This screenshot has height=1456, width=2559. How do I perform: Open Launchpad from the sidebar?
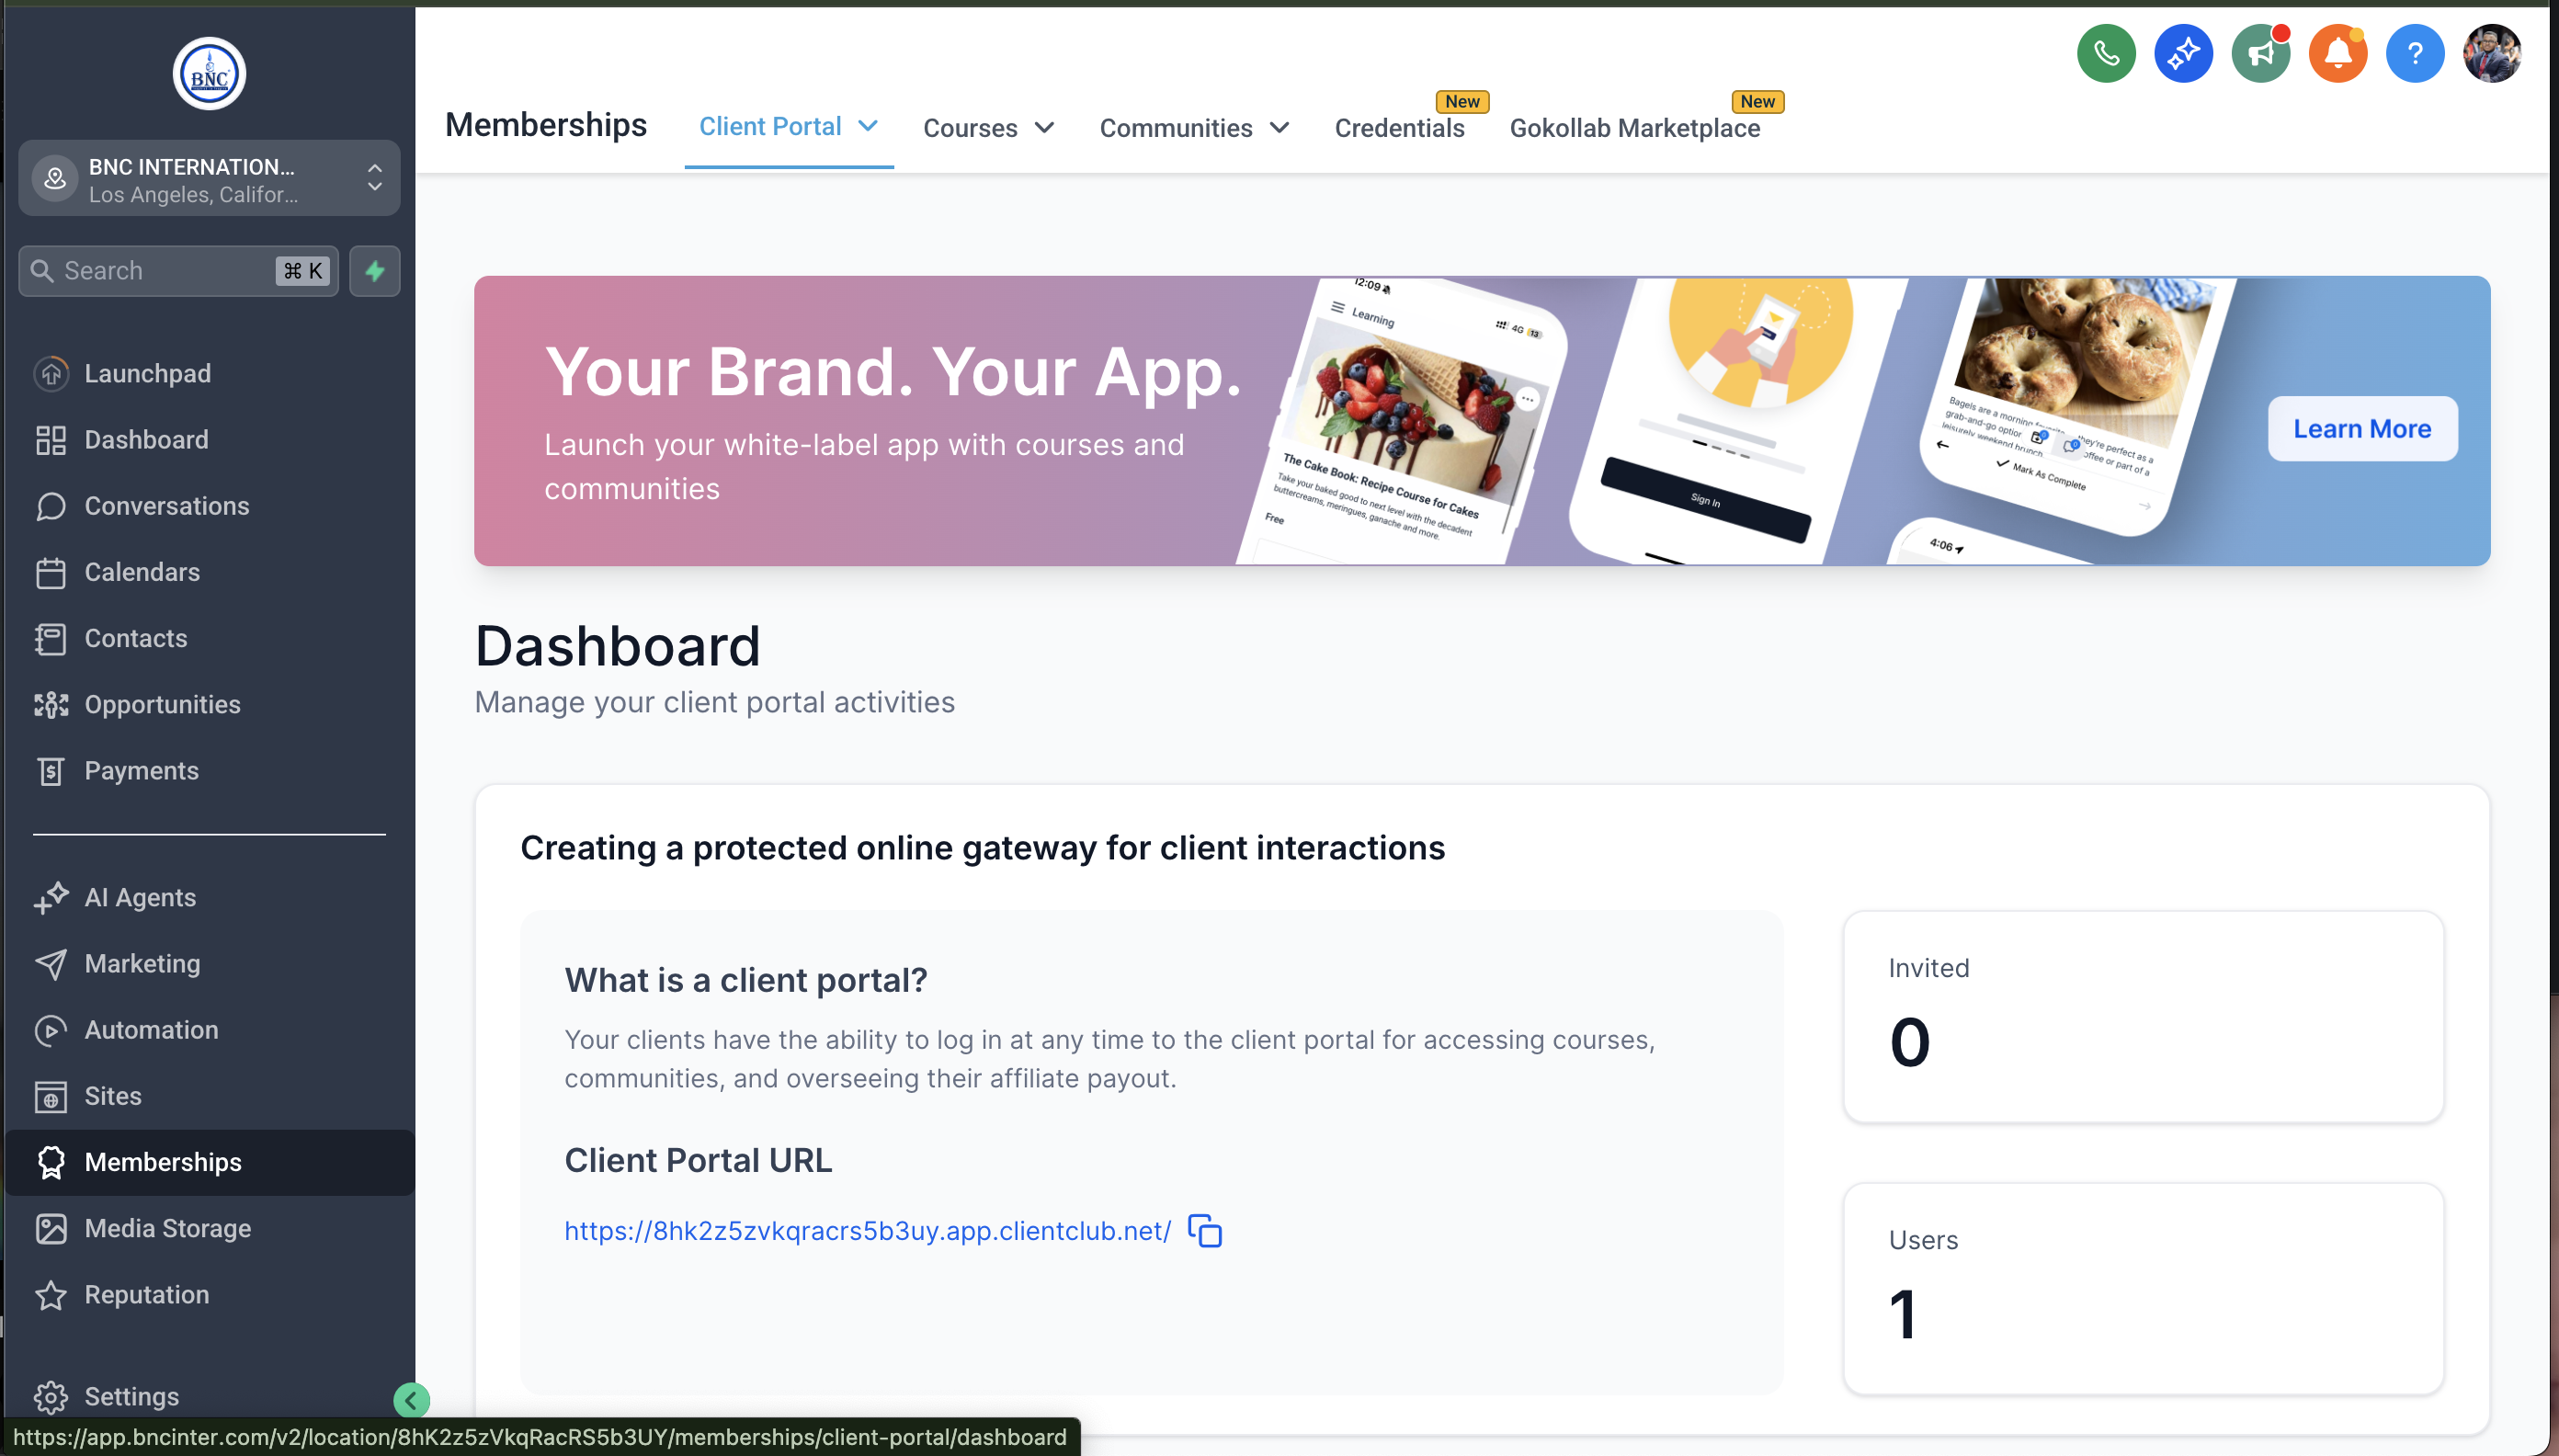pos(209,373)
